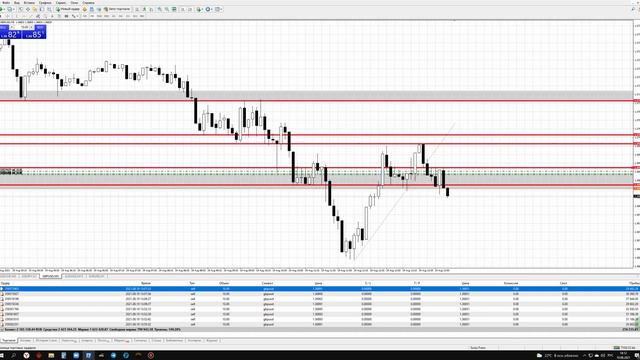Click the taskbar search magnifier
Screen dimensions: 640x360
pos(13,356)
